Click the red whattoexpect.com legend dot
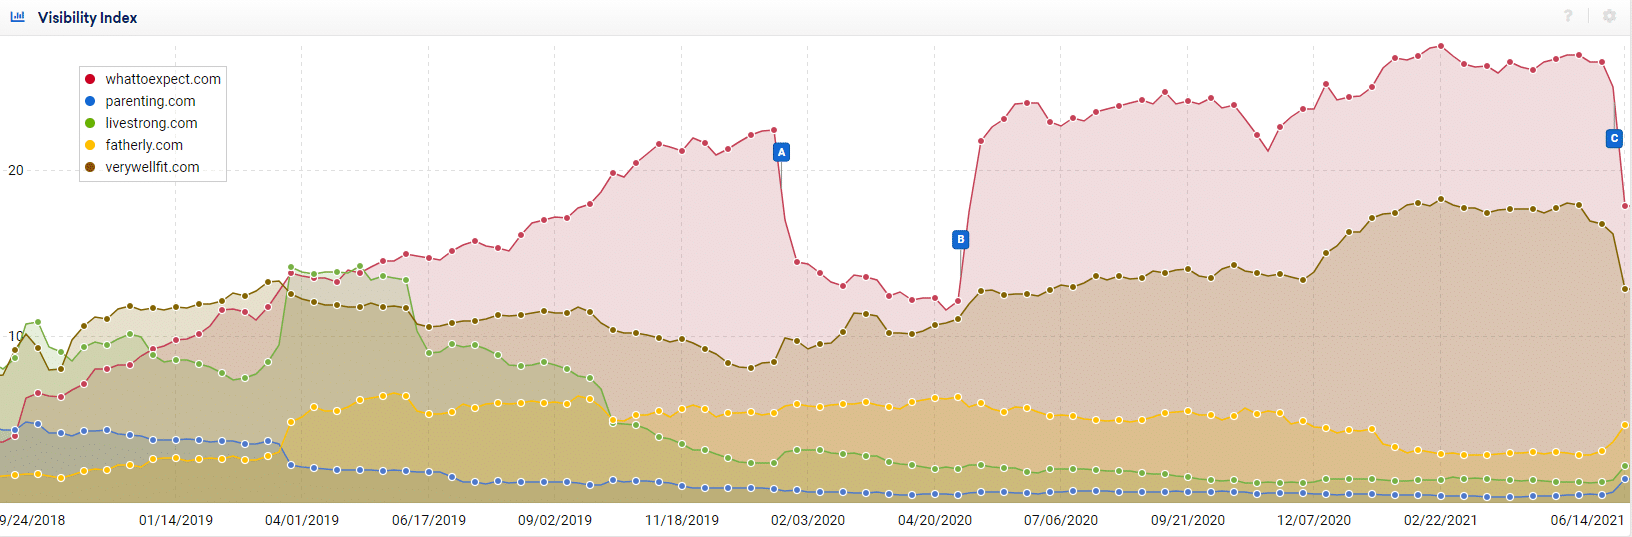1632x537 pixels. [90, 79]
